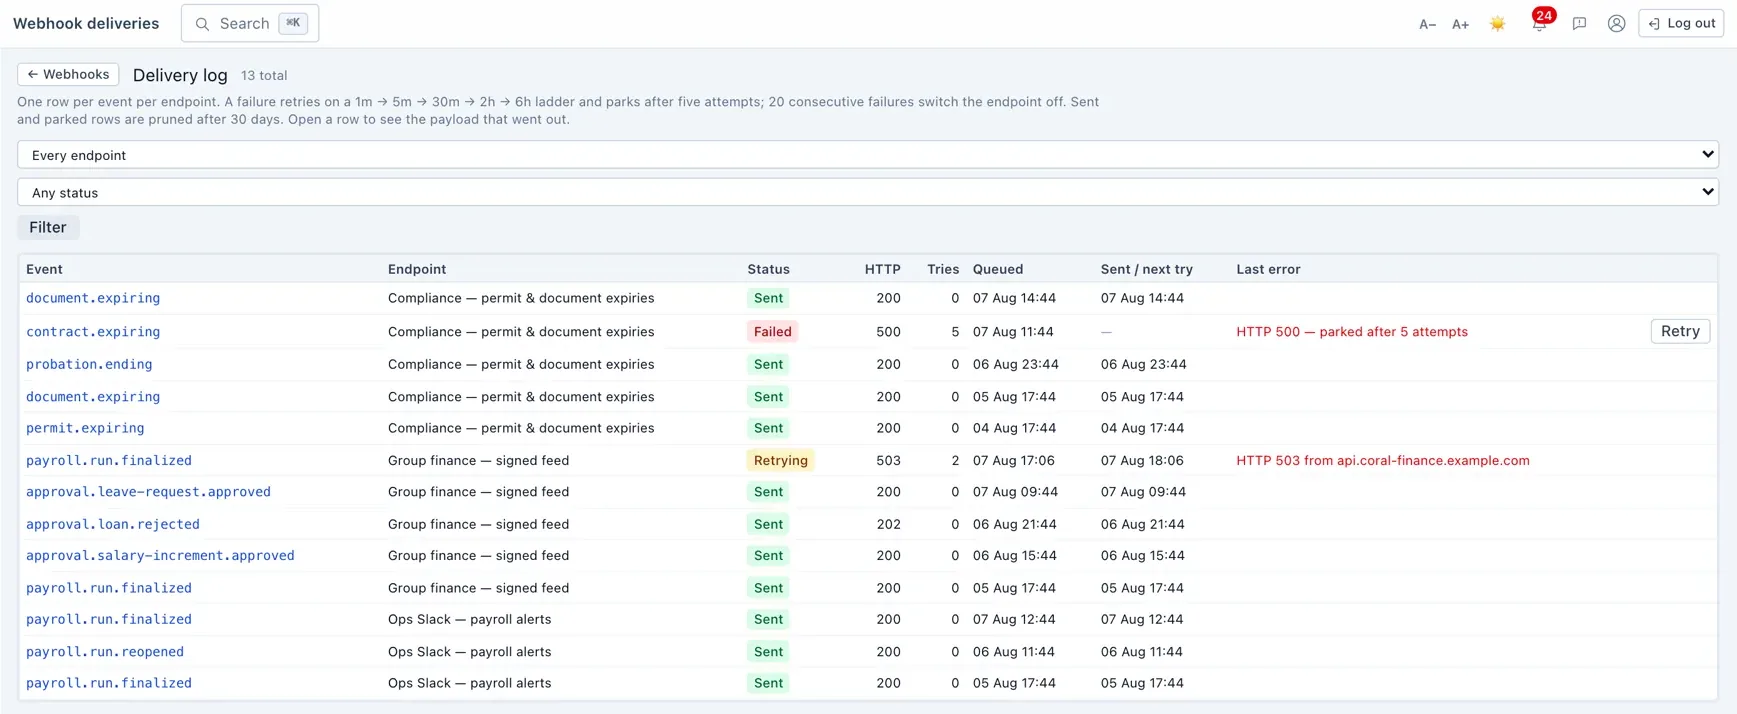Image resolution: width=1737 pixels, height=714 pixels.
Task: Focus the Search field
Action: pos(250,23)
